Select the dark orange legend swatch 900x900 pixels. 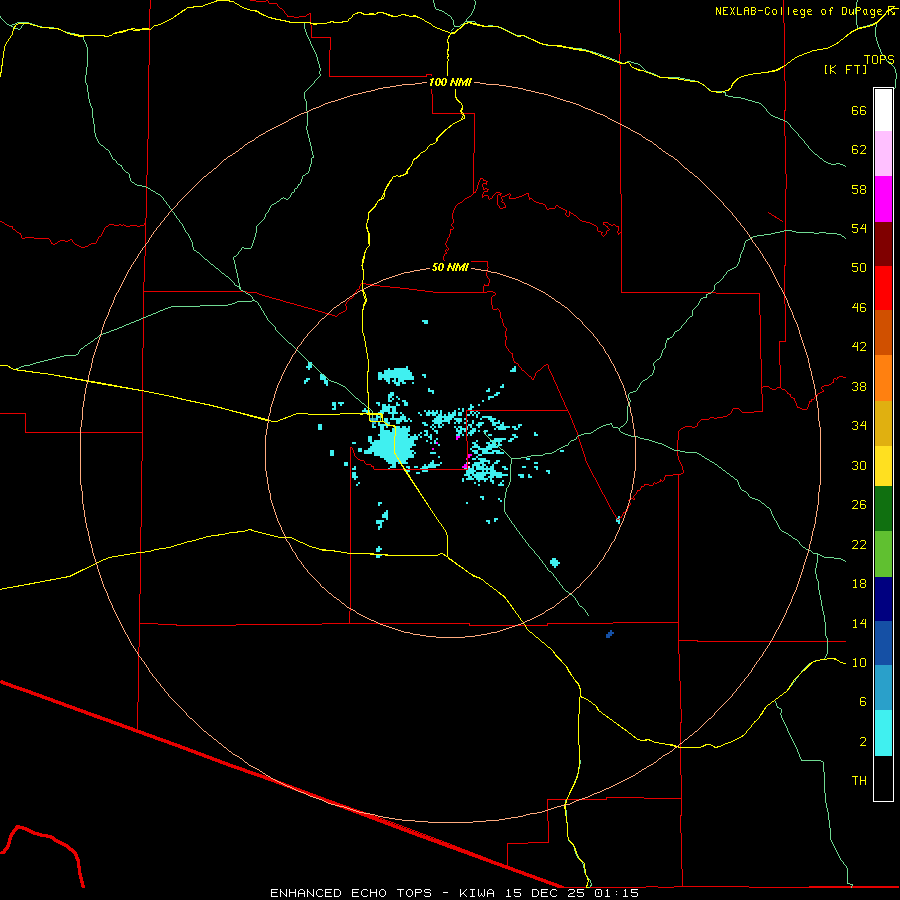coord(883,332)
